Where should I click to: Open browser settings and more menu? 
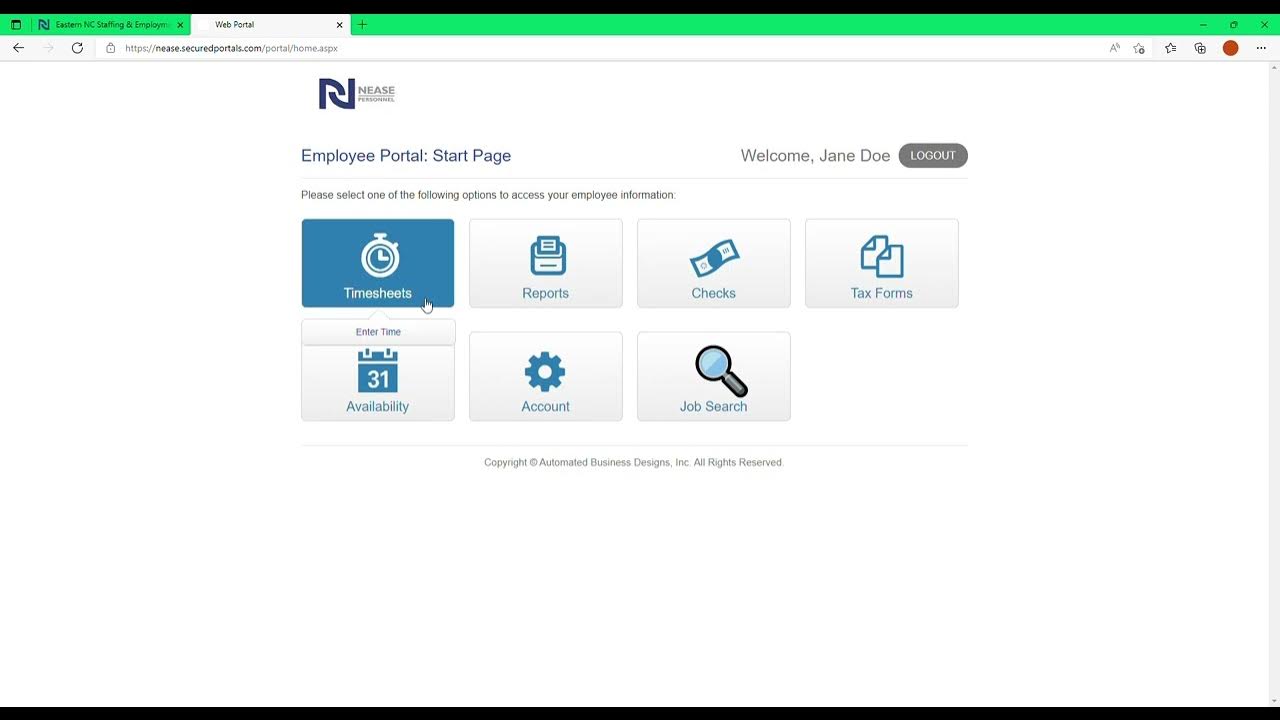point(1261,48)
